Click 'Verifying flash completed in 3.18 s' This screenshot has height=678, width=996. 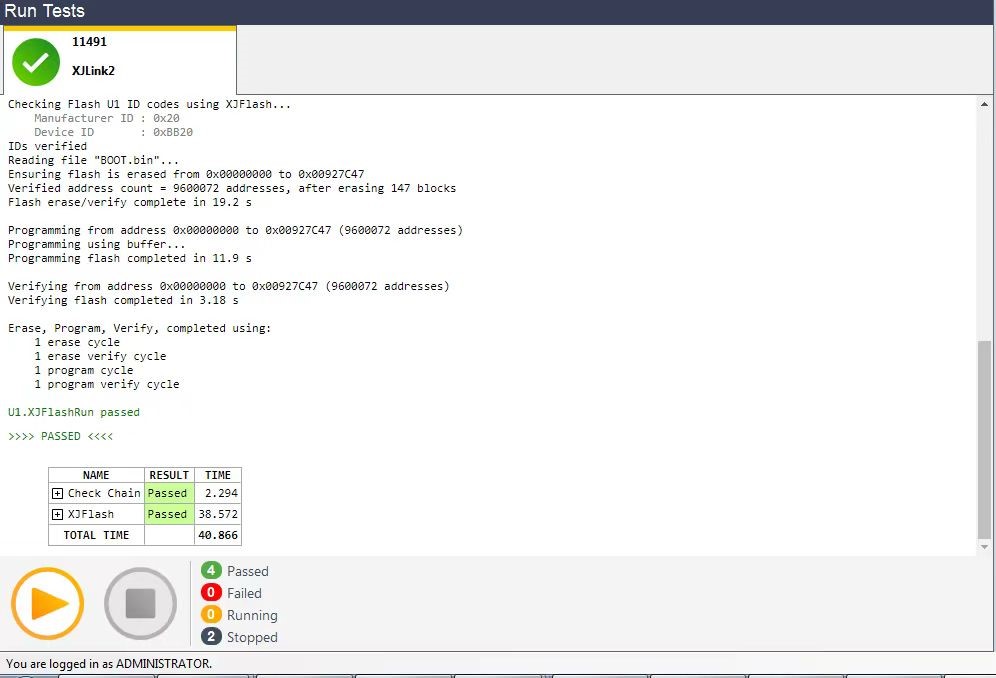coord(123,301)
